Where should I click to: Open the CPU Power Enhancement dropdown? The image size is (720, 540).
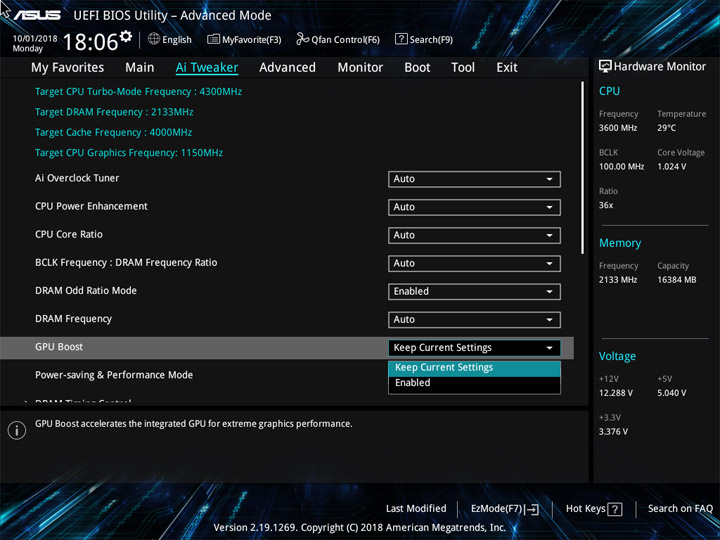(x=474, y=207)
